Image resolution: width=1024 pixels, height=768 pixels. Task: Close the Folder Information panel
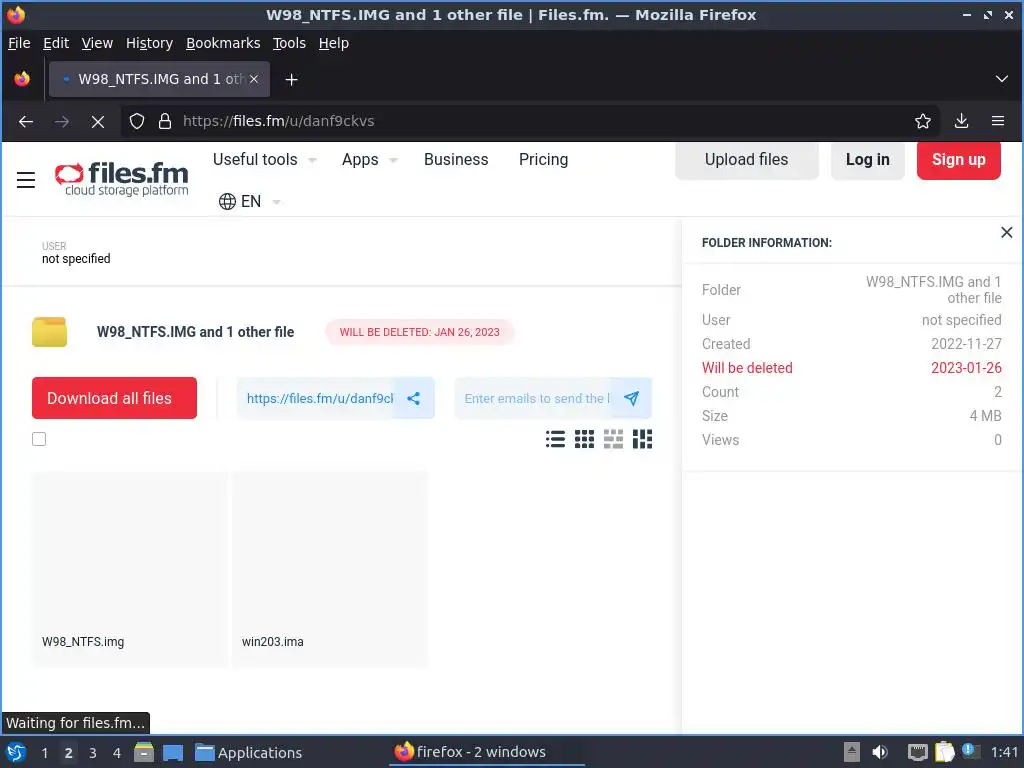click(1006, 232)
